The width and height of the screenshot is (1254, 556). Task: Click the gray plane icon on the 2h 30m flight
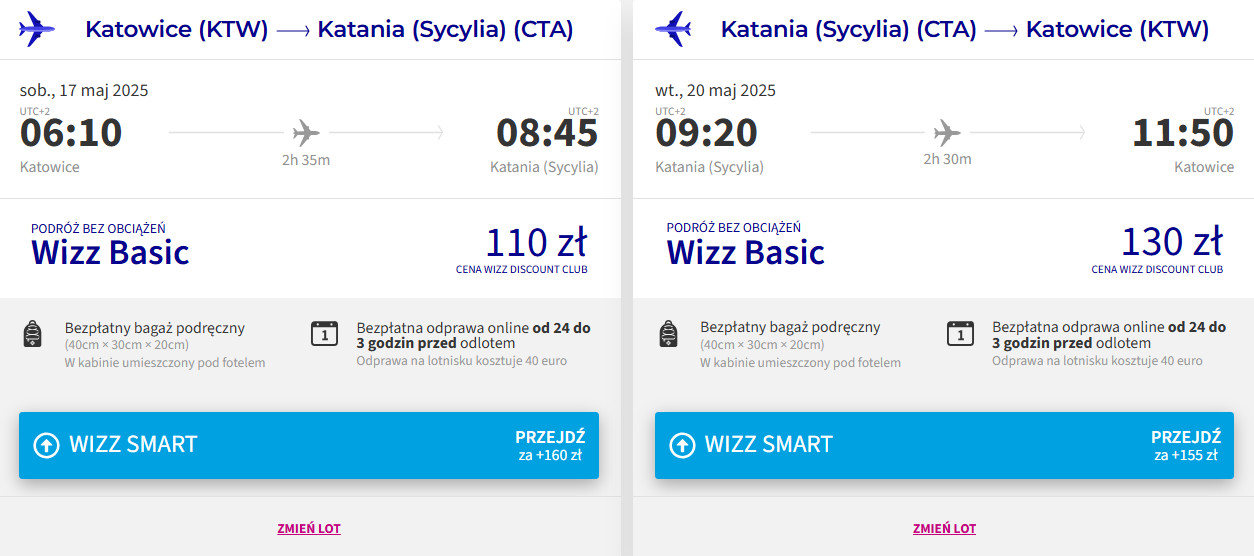tap(946, 132)
